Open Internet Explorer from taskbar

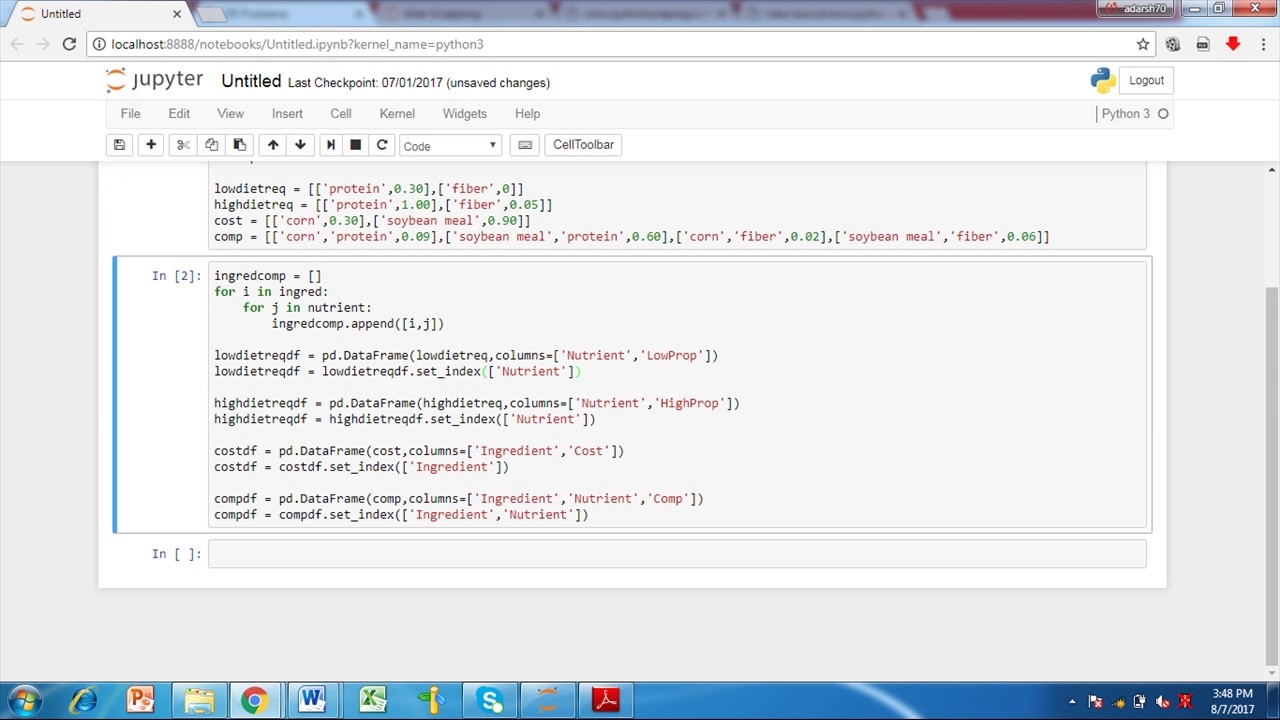coord(83,700)
